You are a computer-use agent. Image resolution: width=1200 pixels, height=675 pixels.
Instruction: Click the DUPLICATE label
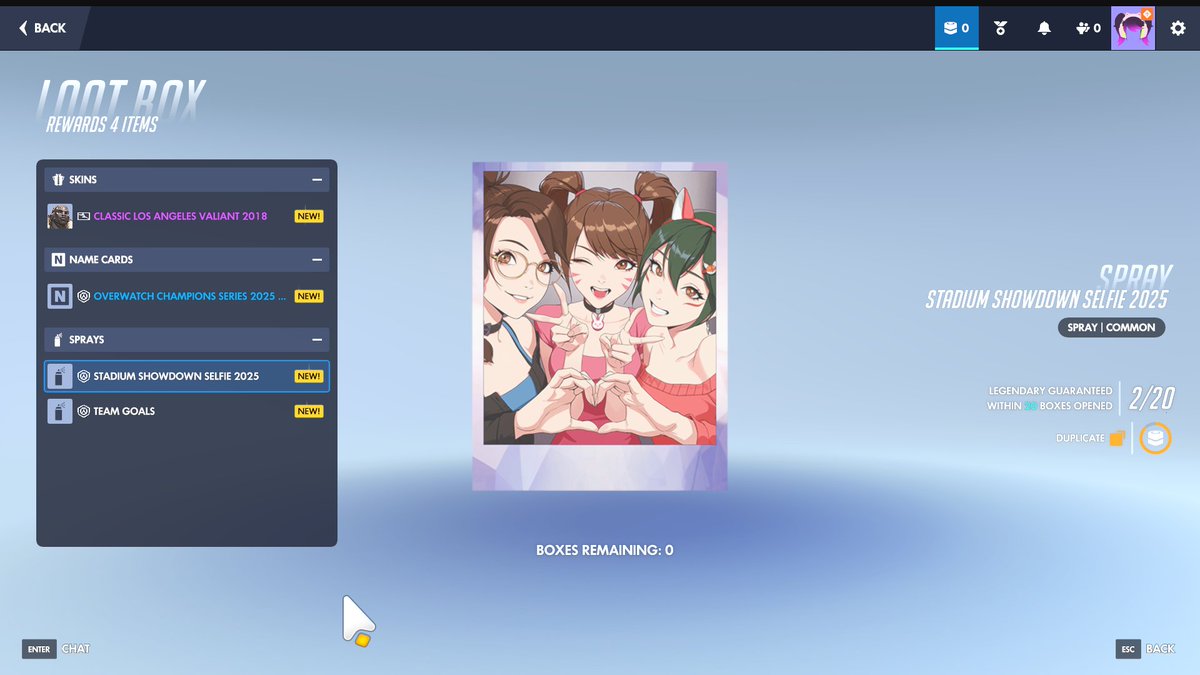(1080, 438)
